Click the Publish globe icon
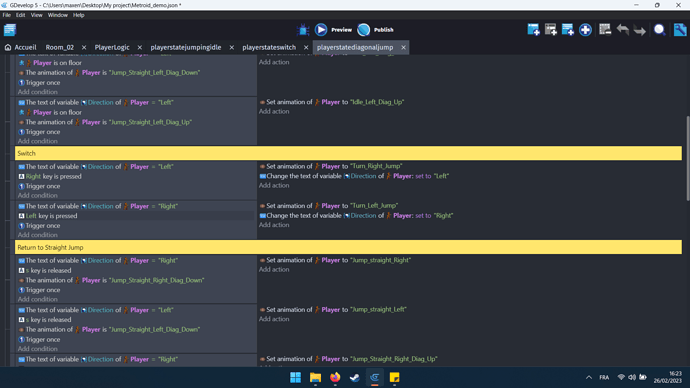 (x=363, y=30)
